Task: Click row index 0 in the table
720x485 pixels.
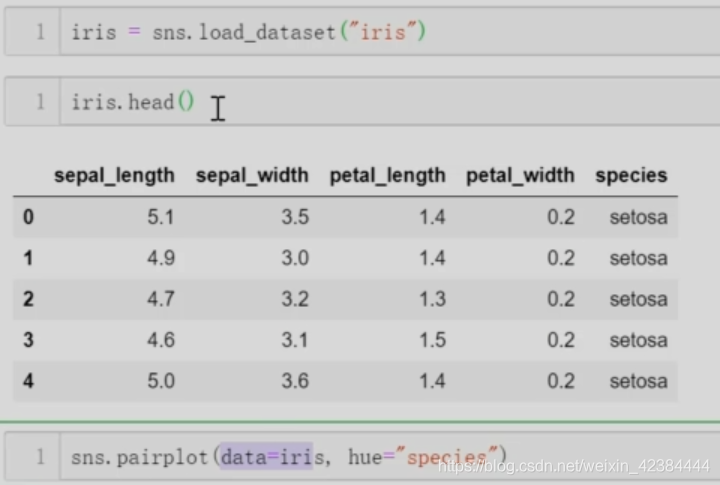Action: tap(28, 217)
